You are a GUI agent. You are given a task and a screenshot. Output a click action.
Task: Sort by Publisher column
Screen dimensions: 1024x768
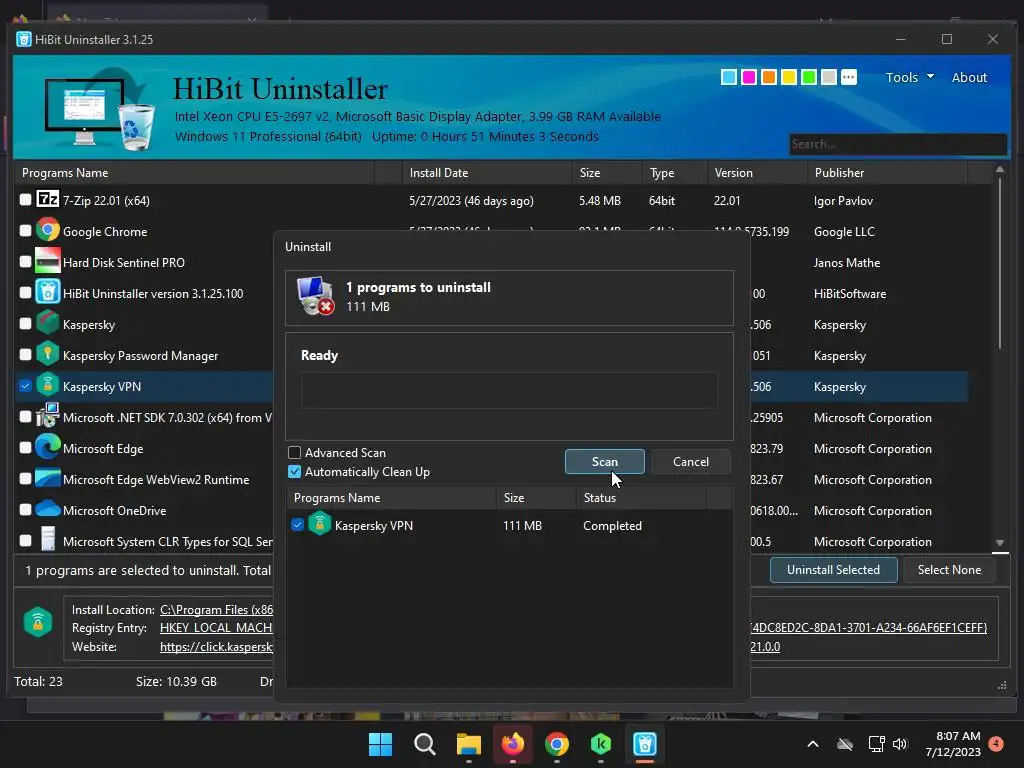(887, 172)
